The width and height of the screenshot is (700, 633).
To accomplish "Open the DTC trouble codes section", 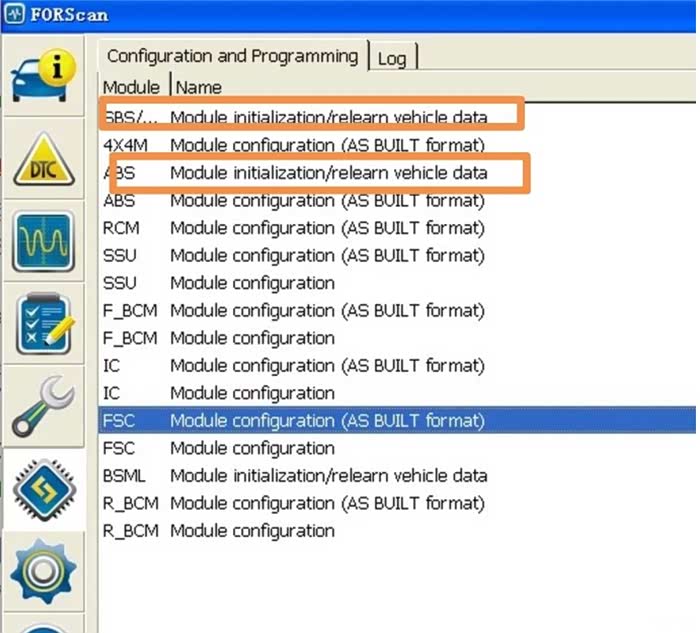I will (44, 158).
